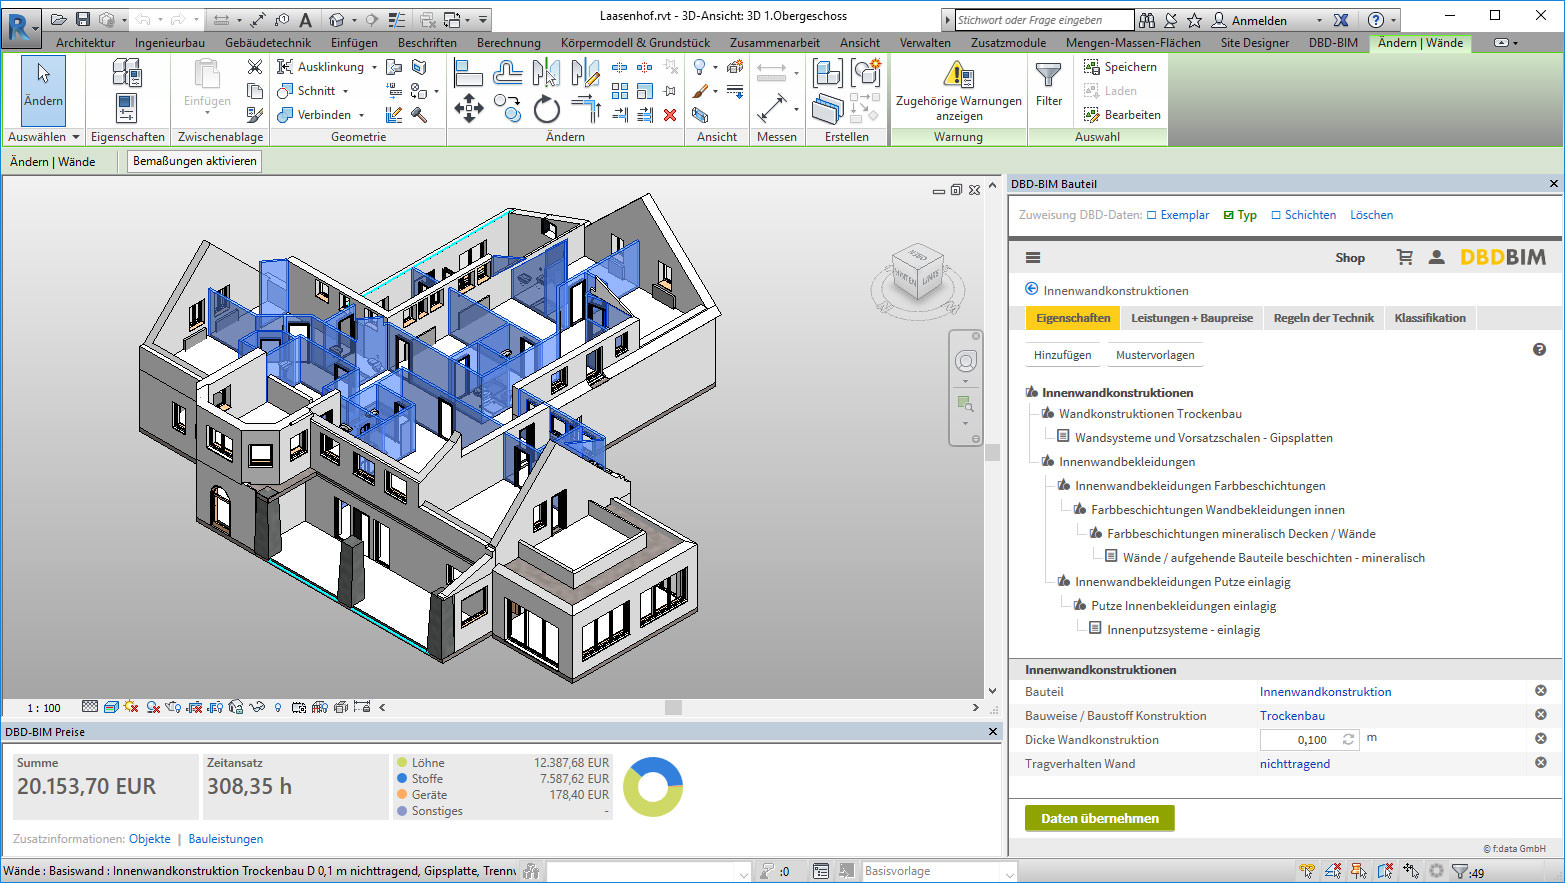Open the Objekte link
The height and width of the screenshot is (883, 1565).
point(150,839)
